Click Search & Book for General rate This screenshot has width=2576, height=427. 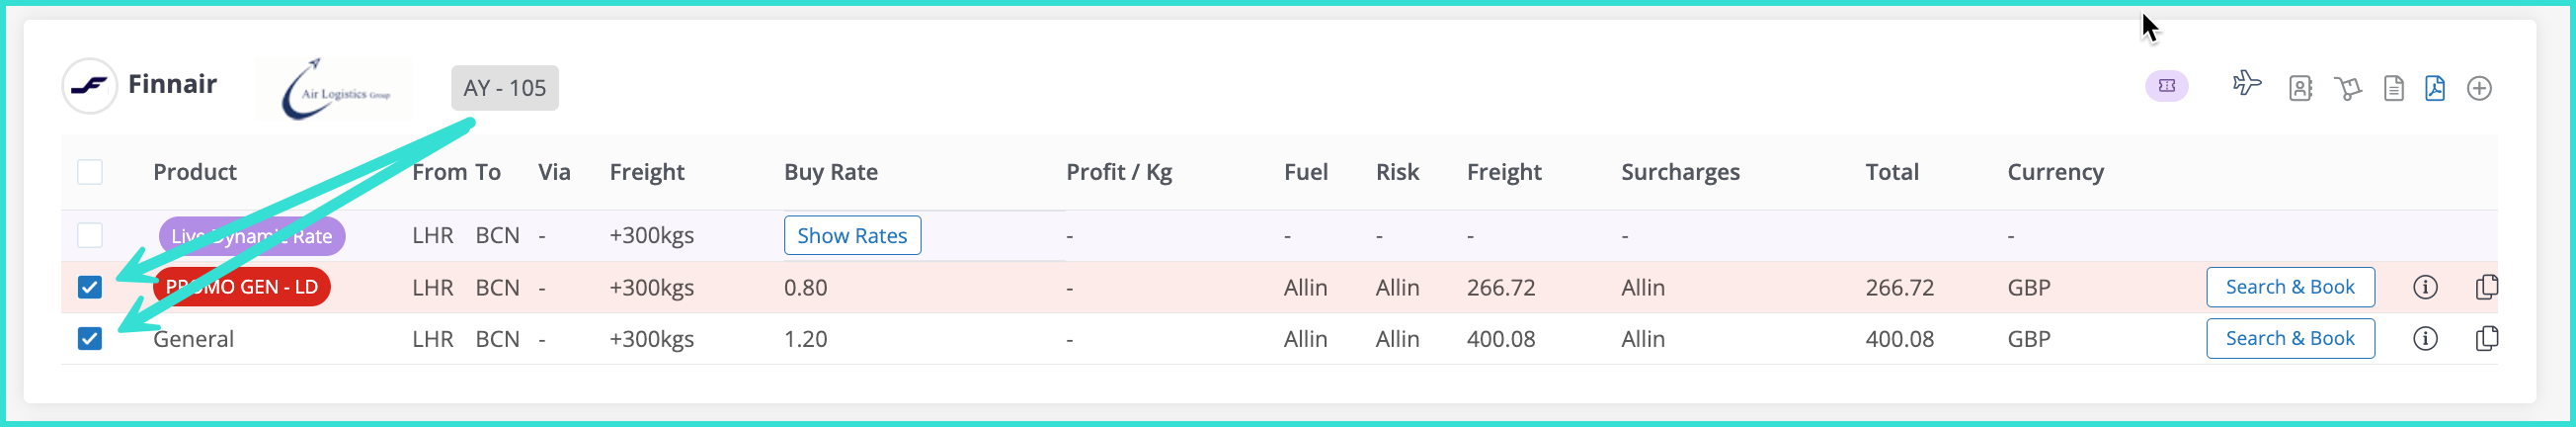point(2290,339)
